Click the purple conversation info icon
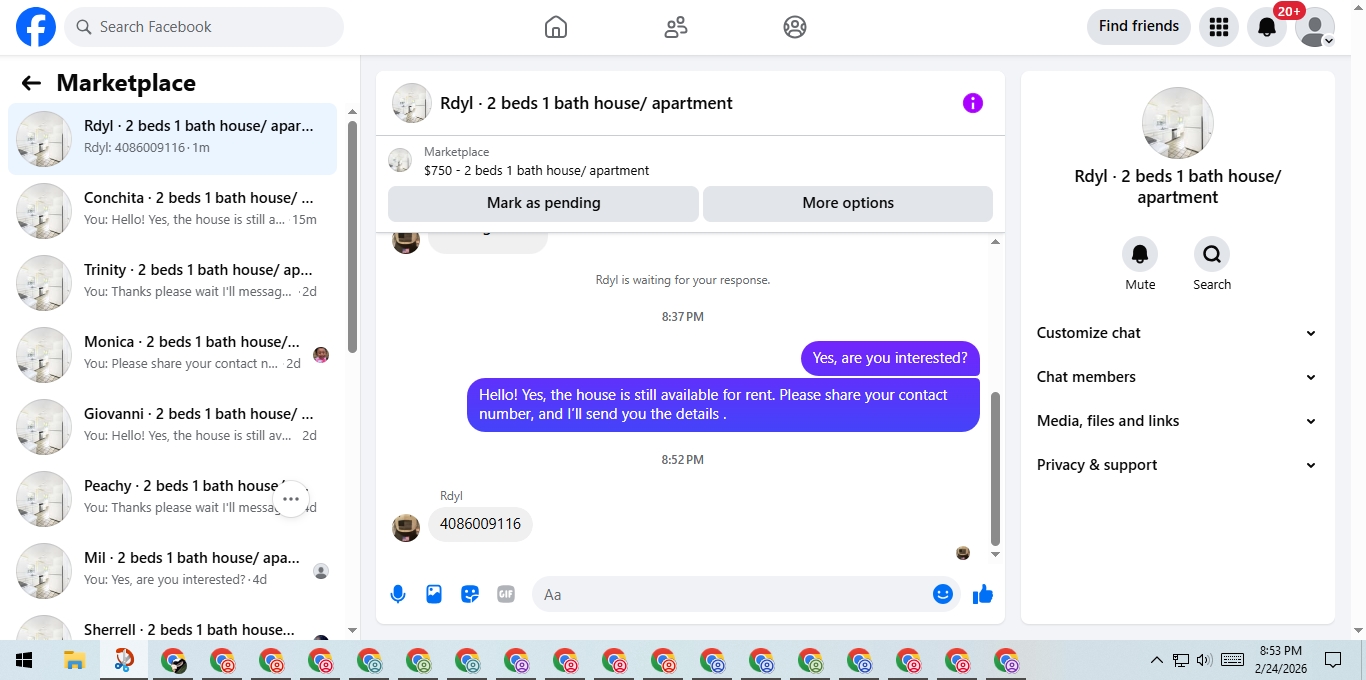This screenshot has width=1366, height=680. coord(973,103)
